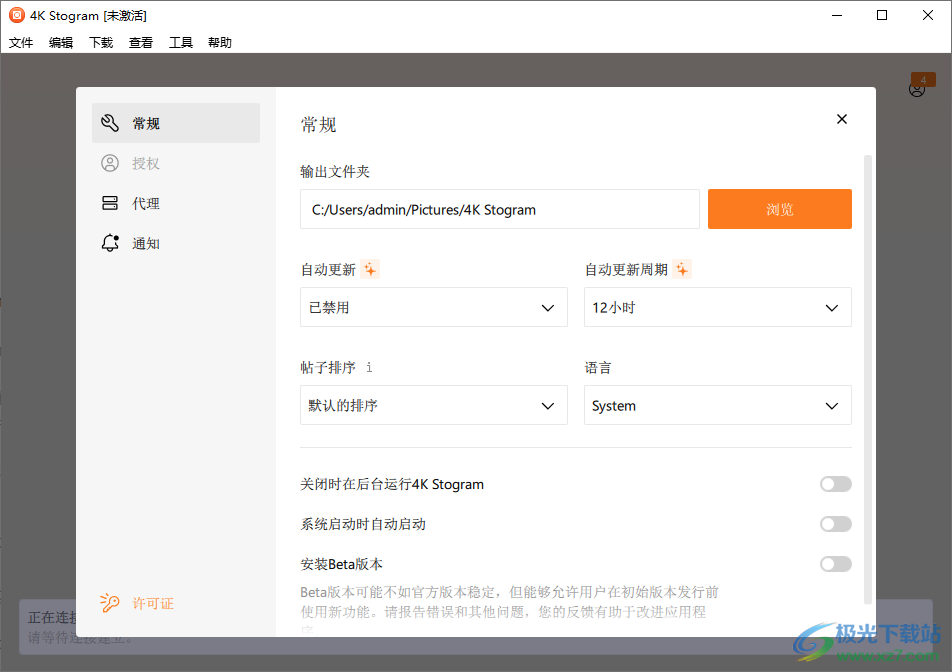Open the 查看 menu
Image resolution: width=952 pixels, height=672 pixels.
pos(141,42)
